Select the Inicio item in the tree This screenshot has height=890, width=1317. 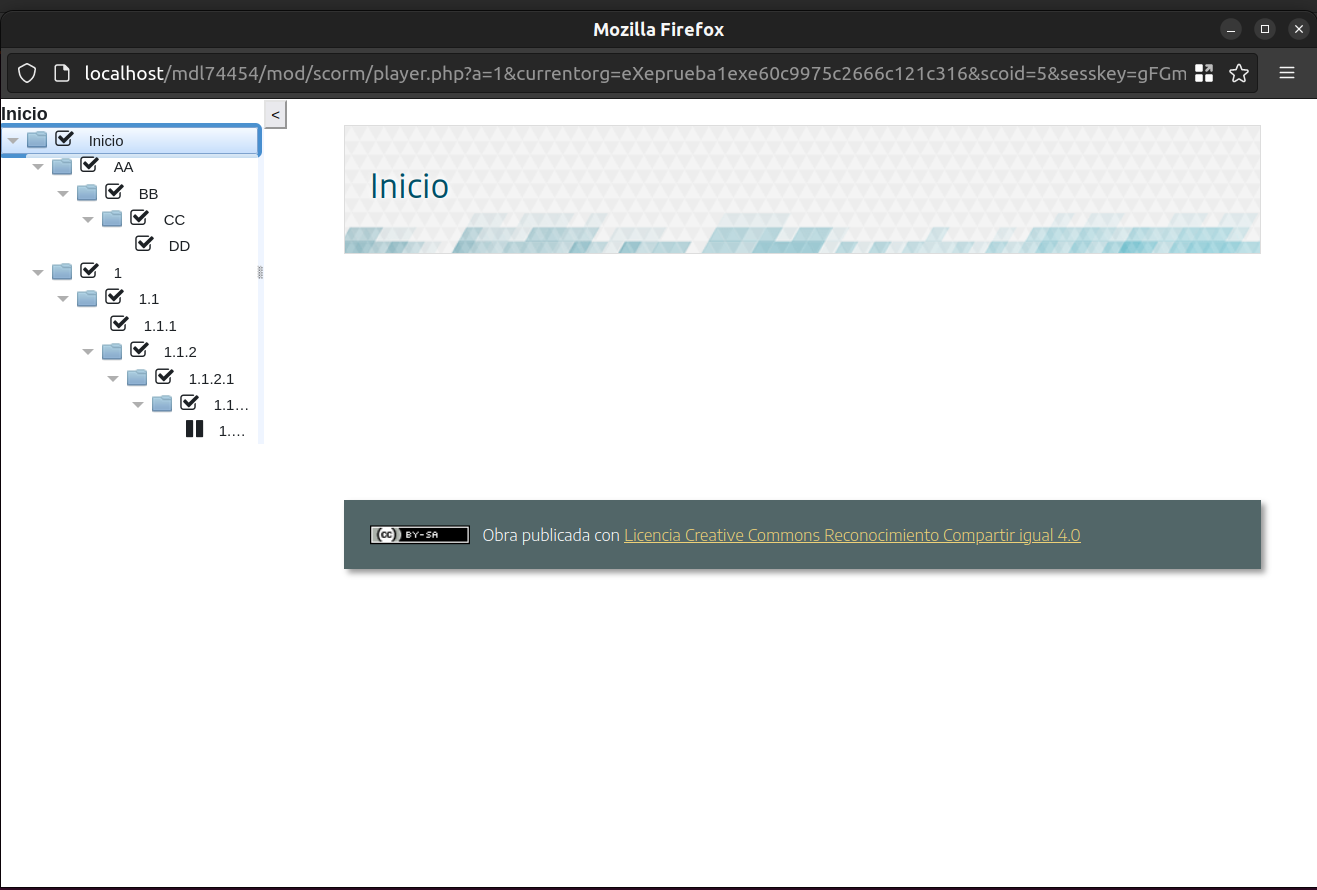point(106,141)
